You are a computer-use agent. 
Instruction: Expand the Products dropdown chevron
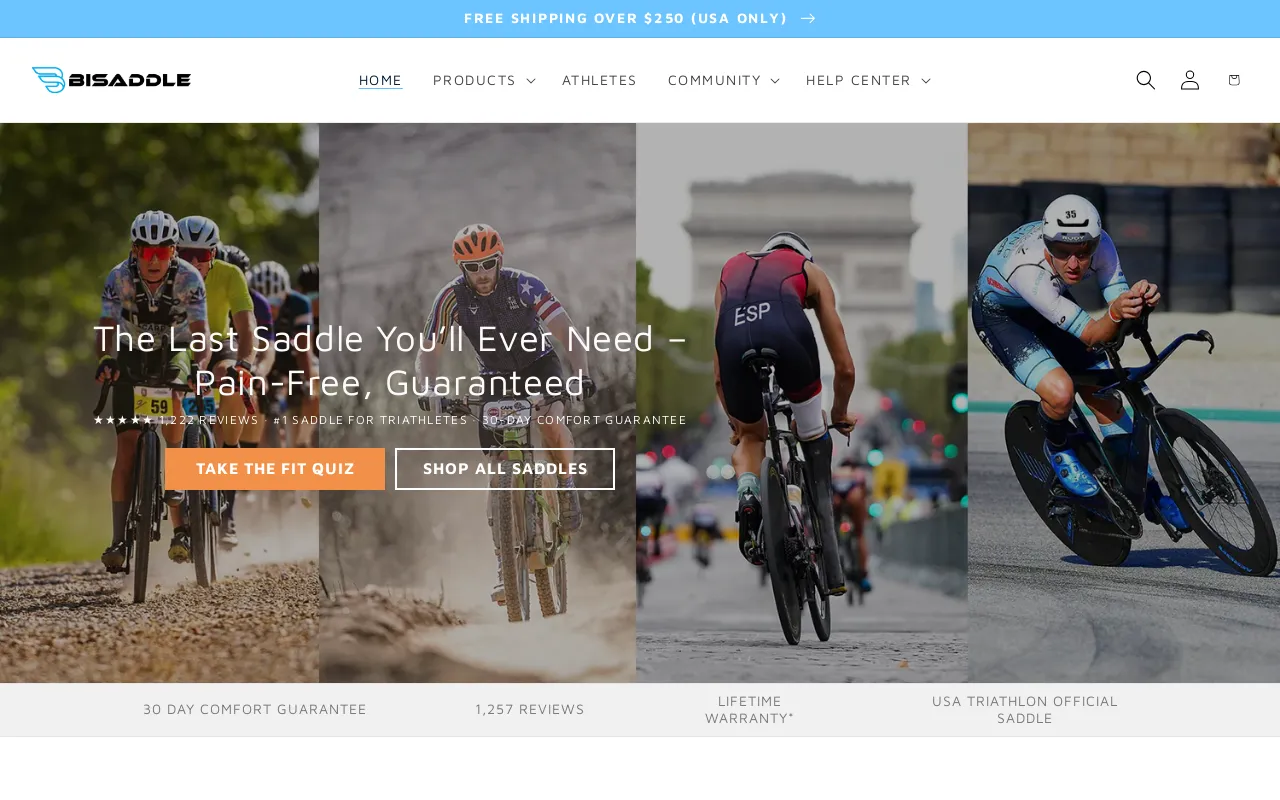click(x=531, y=80)
